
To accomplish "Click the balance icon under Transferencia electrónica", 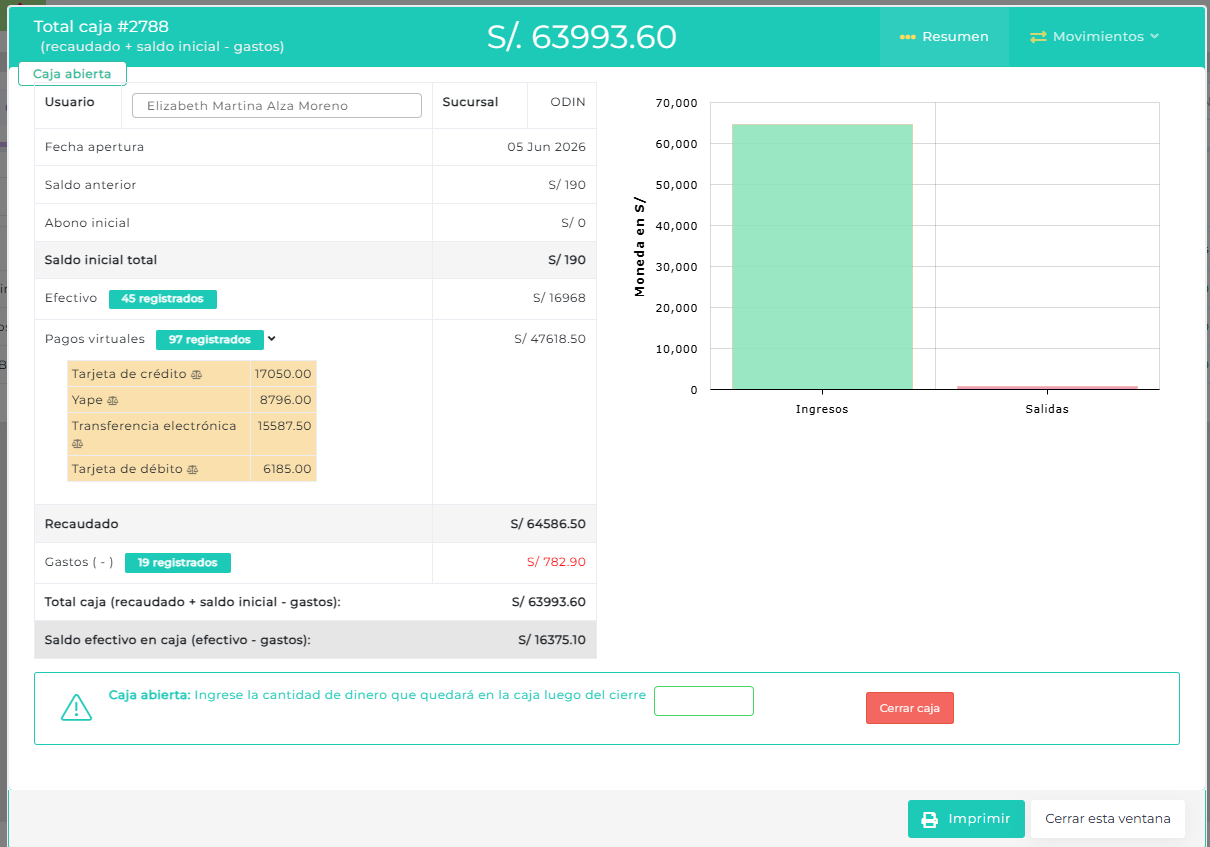I will click(78, 443).
